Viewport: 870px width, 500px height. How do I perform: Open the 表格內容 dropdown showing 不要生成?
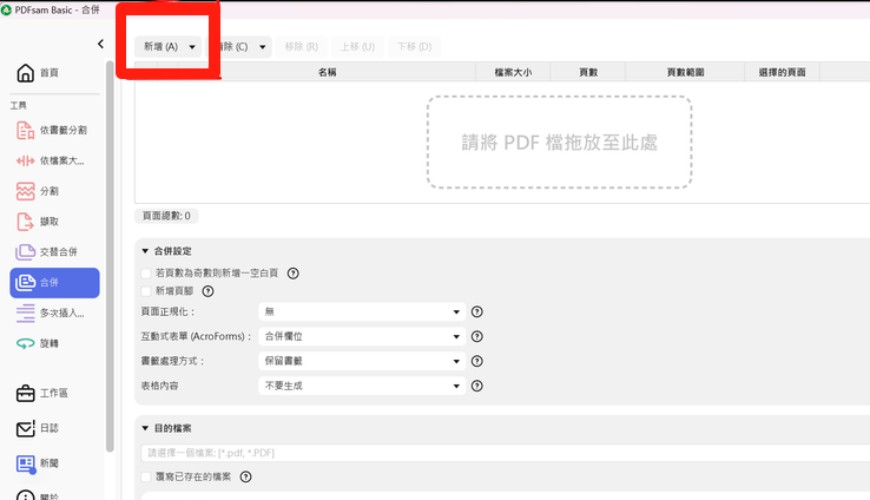click(x=362, y=386)
